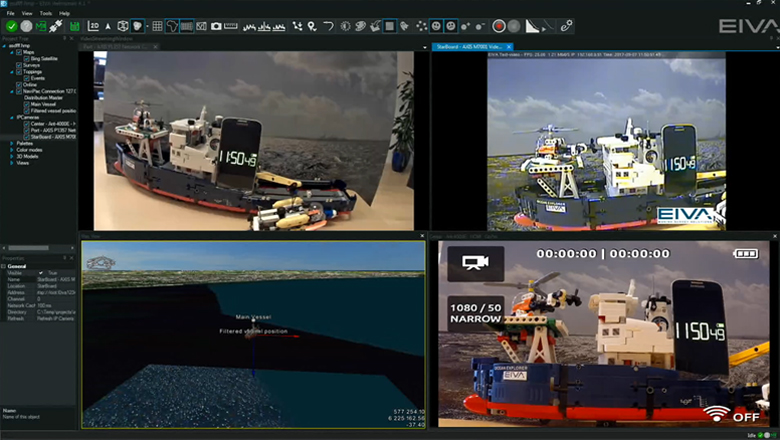This screenshot has height=440, width=780.
Task: Click the gray stop recording circle
Action: (x=514, y=26)
